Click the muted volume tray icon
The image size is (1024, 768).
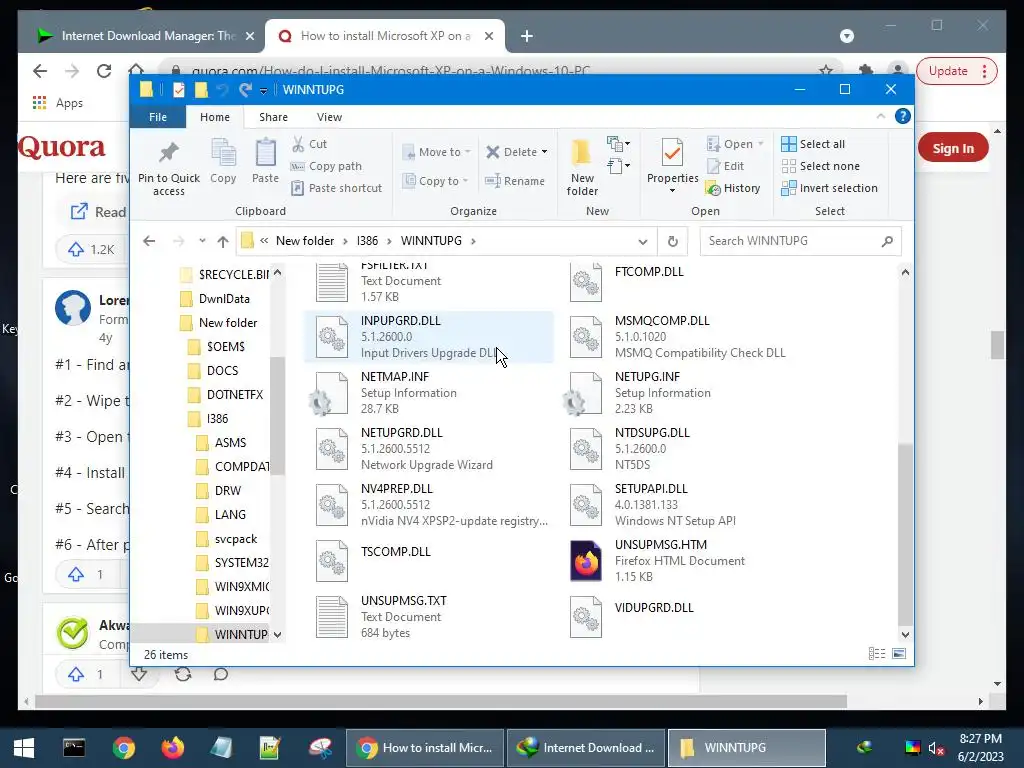[x=936, y=748]
